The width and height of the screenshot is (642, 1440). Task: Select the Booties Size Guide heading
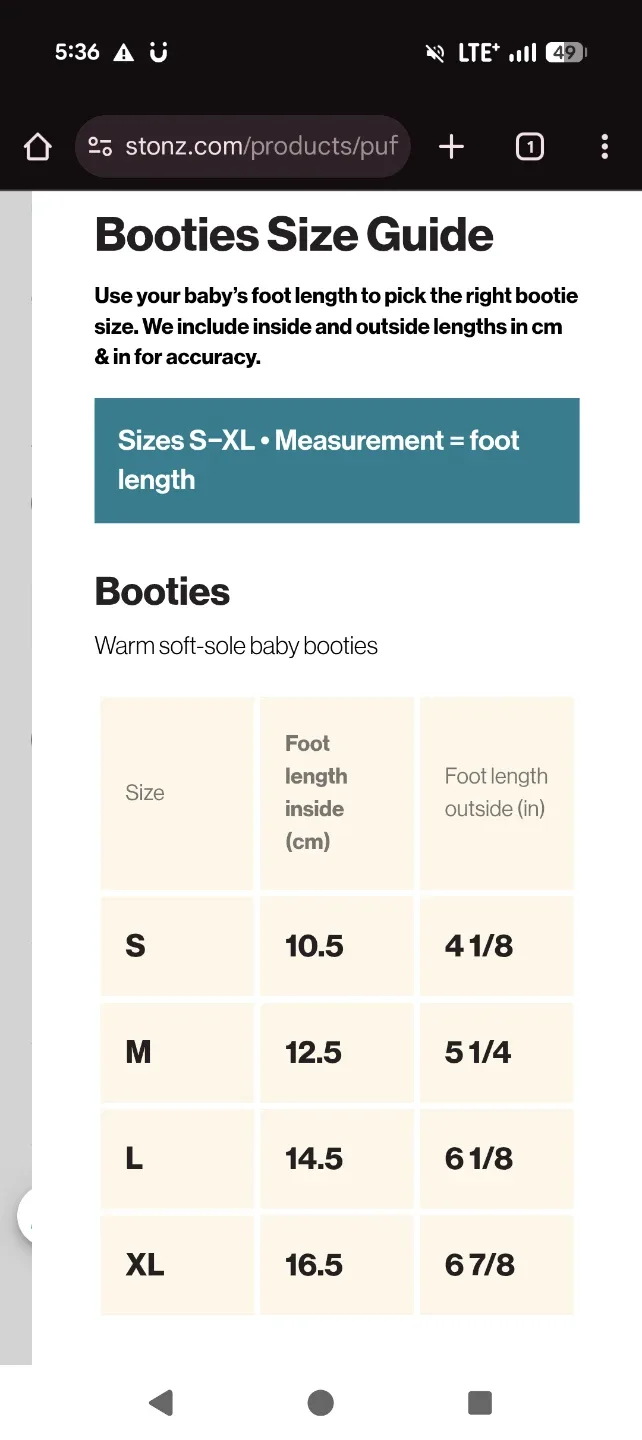[293, 234]
